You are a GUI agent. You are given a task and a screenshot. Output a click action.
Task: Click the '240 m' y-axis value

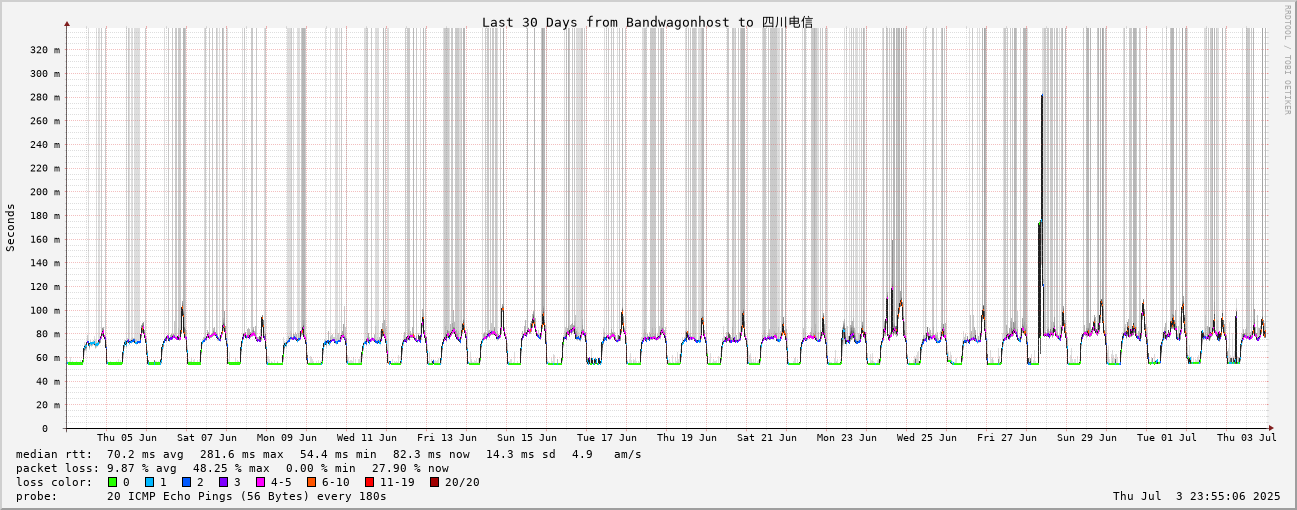click(44, 145)
